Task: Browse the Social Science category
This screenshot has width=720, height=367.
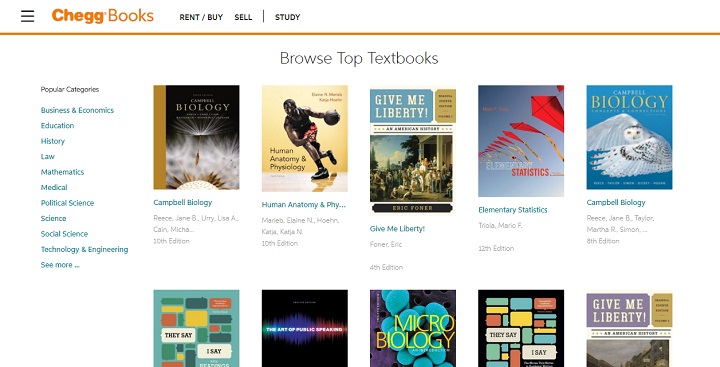Action: (x=64, y=234)
